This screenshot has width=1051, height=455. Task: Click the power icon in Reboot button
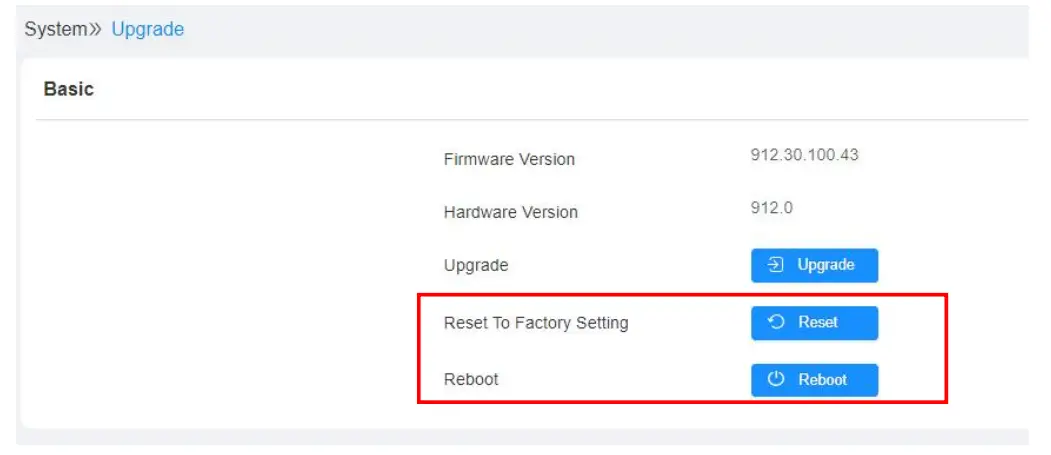point(776,379)
